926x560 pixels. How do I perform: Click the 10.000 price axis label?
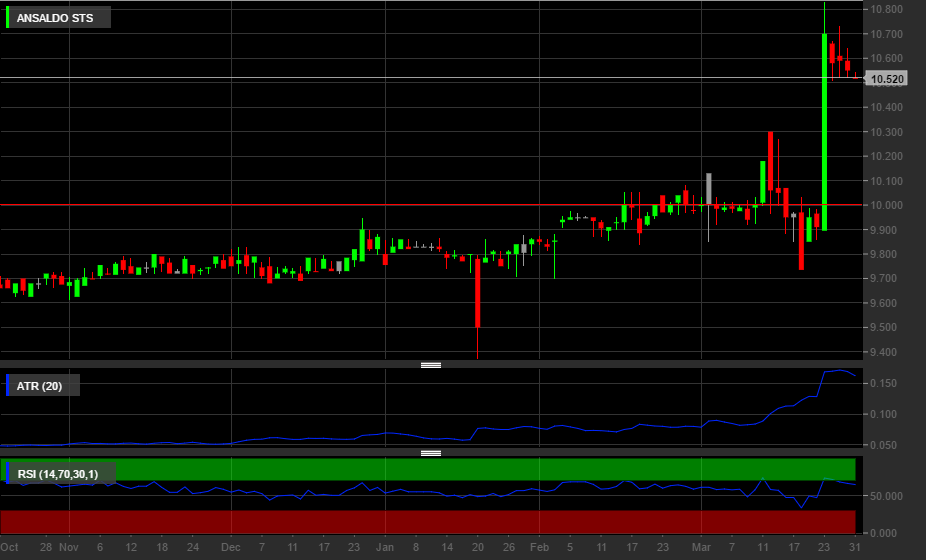[886, 205]
